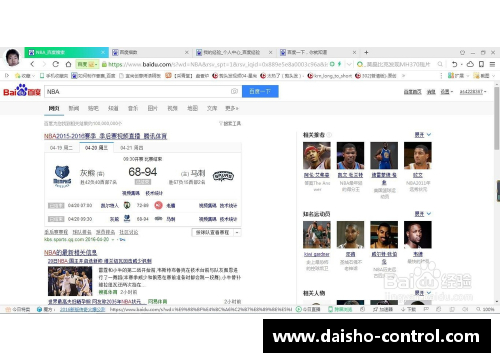This screenshot has height=362, width=500.
Task: Click the screenshot tool icon in the bookmarks bar
Action: point(477,76)
